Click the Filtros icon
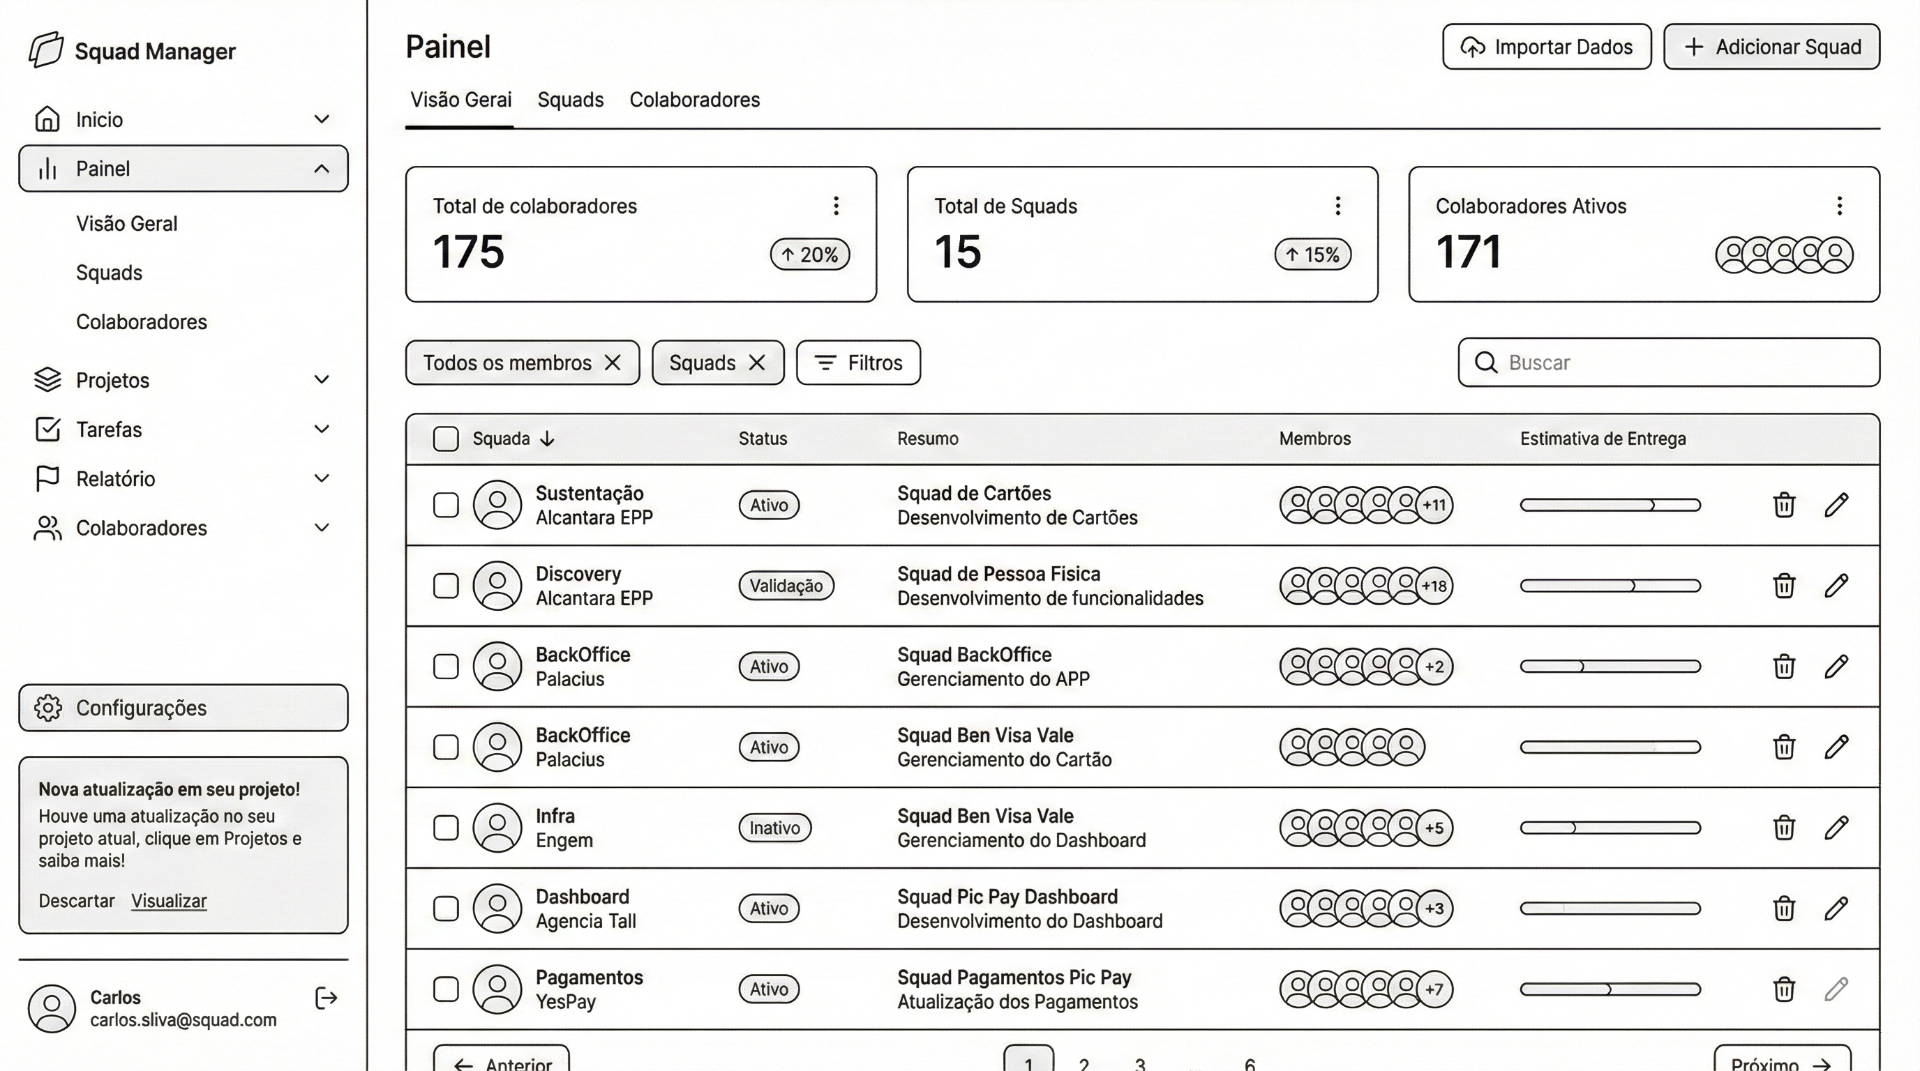This screenshot has width=1920, height=1071. coord(825,363)
